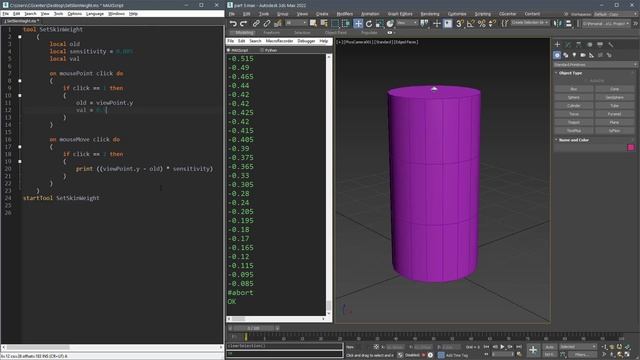Open Rendering menu in 3ds Max
This screenshot has height=360, width=640.
point(430,14)
